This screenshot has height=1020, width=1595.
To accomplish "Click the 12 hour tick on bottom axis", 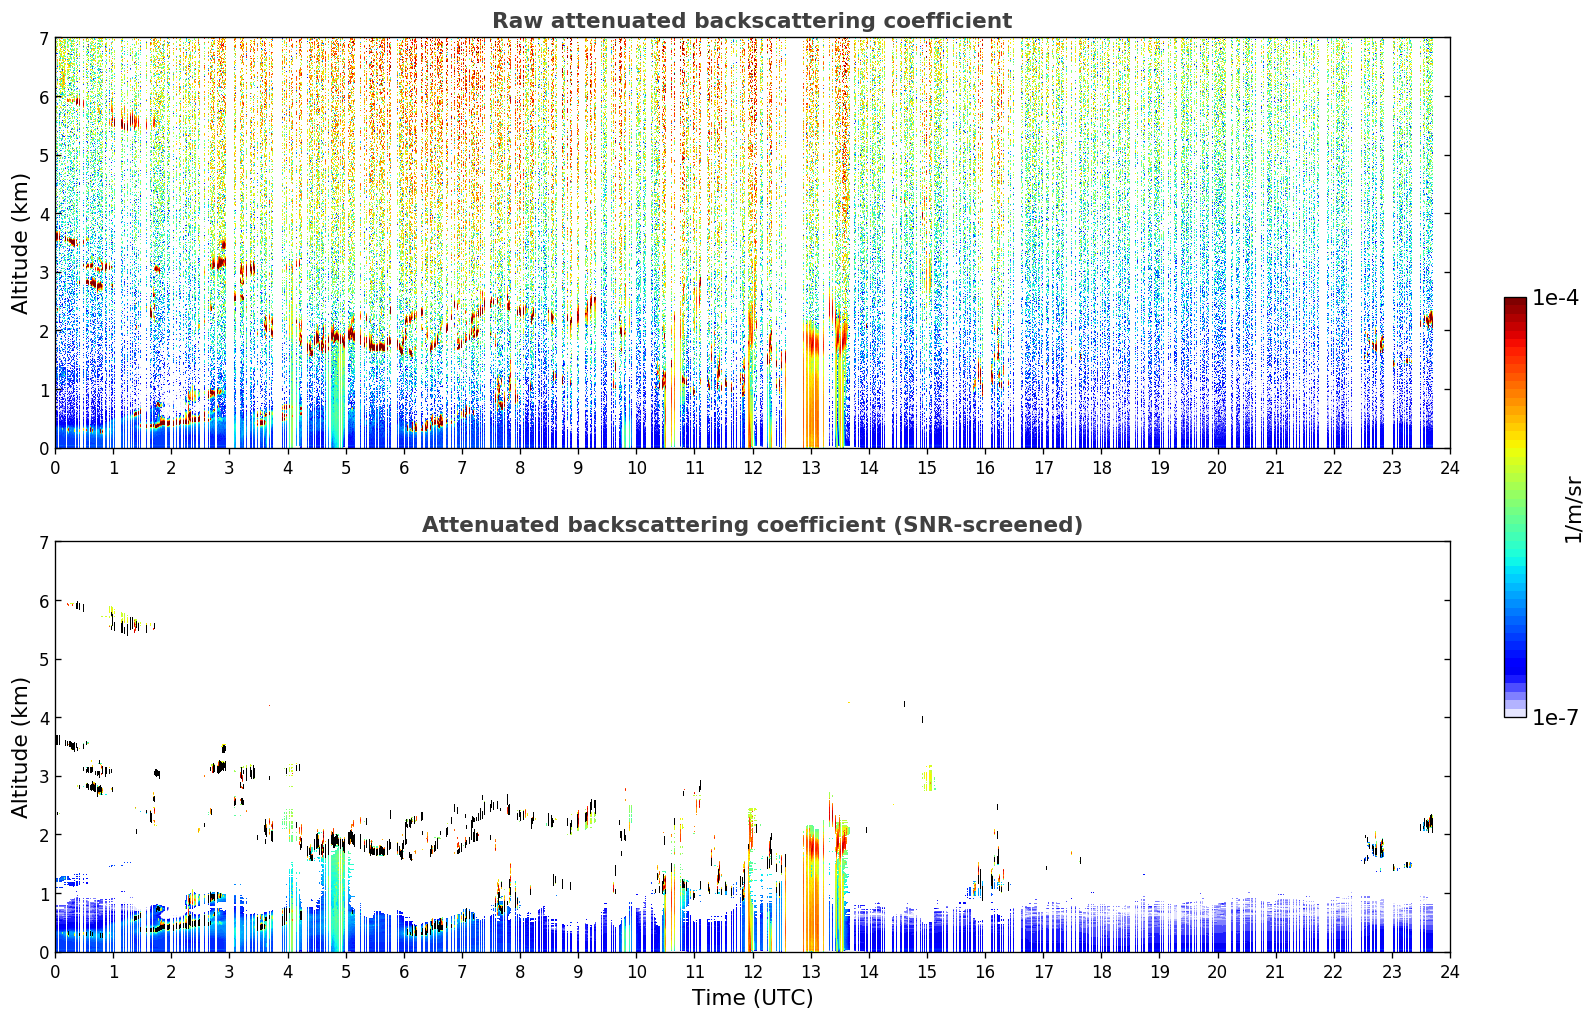I will click(752, 972).
